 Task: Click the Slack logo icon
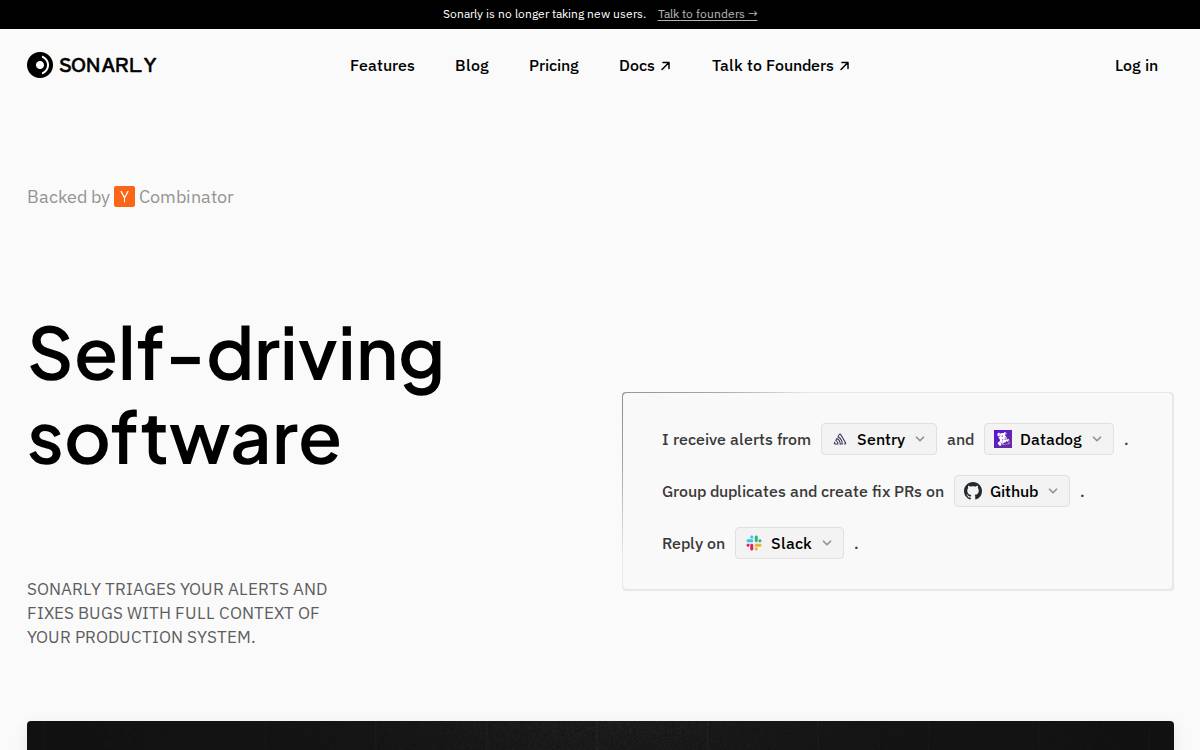754,543
